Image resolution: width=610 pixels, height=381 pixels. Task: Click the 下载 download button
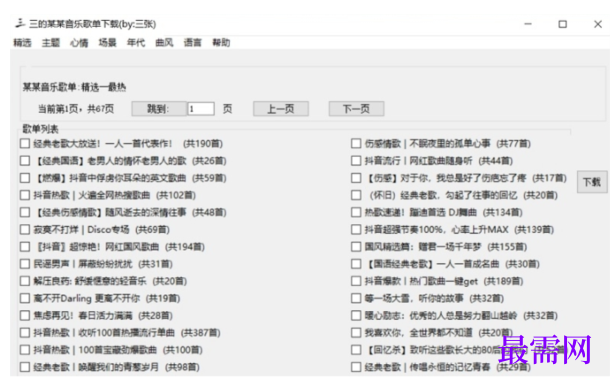tap(592, 182)
